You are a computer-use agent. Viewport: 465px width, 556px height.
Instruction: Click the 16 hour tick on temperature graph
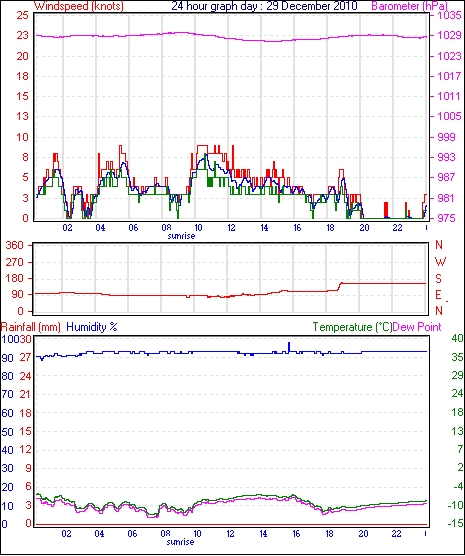(x=296, y=534)
